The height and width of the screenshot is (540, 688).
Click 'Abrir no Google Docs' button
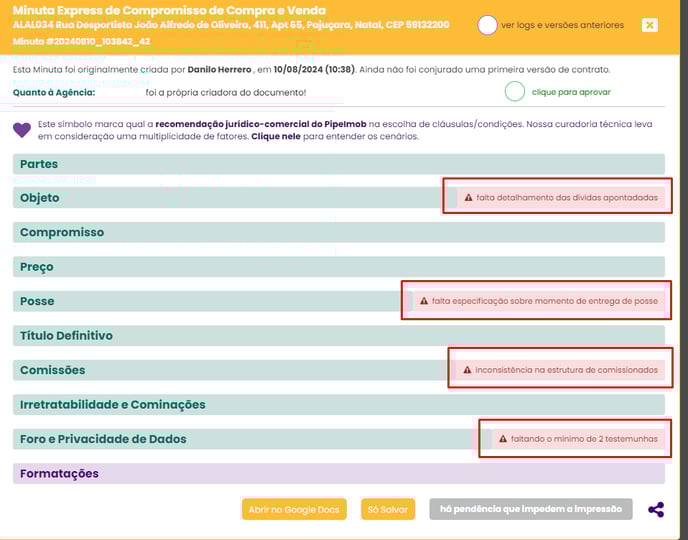(x=294, y=509)
